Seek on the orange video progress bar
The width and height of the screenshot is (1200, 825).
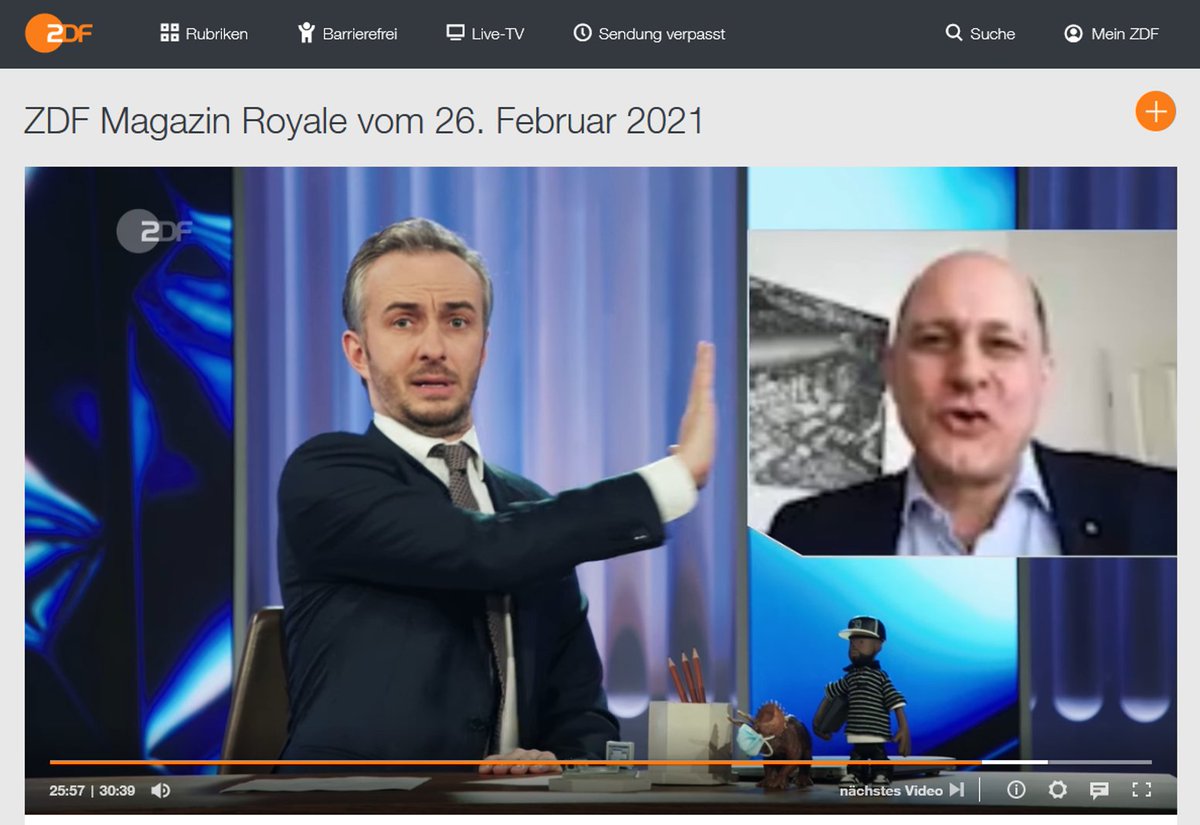[600, 762]
